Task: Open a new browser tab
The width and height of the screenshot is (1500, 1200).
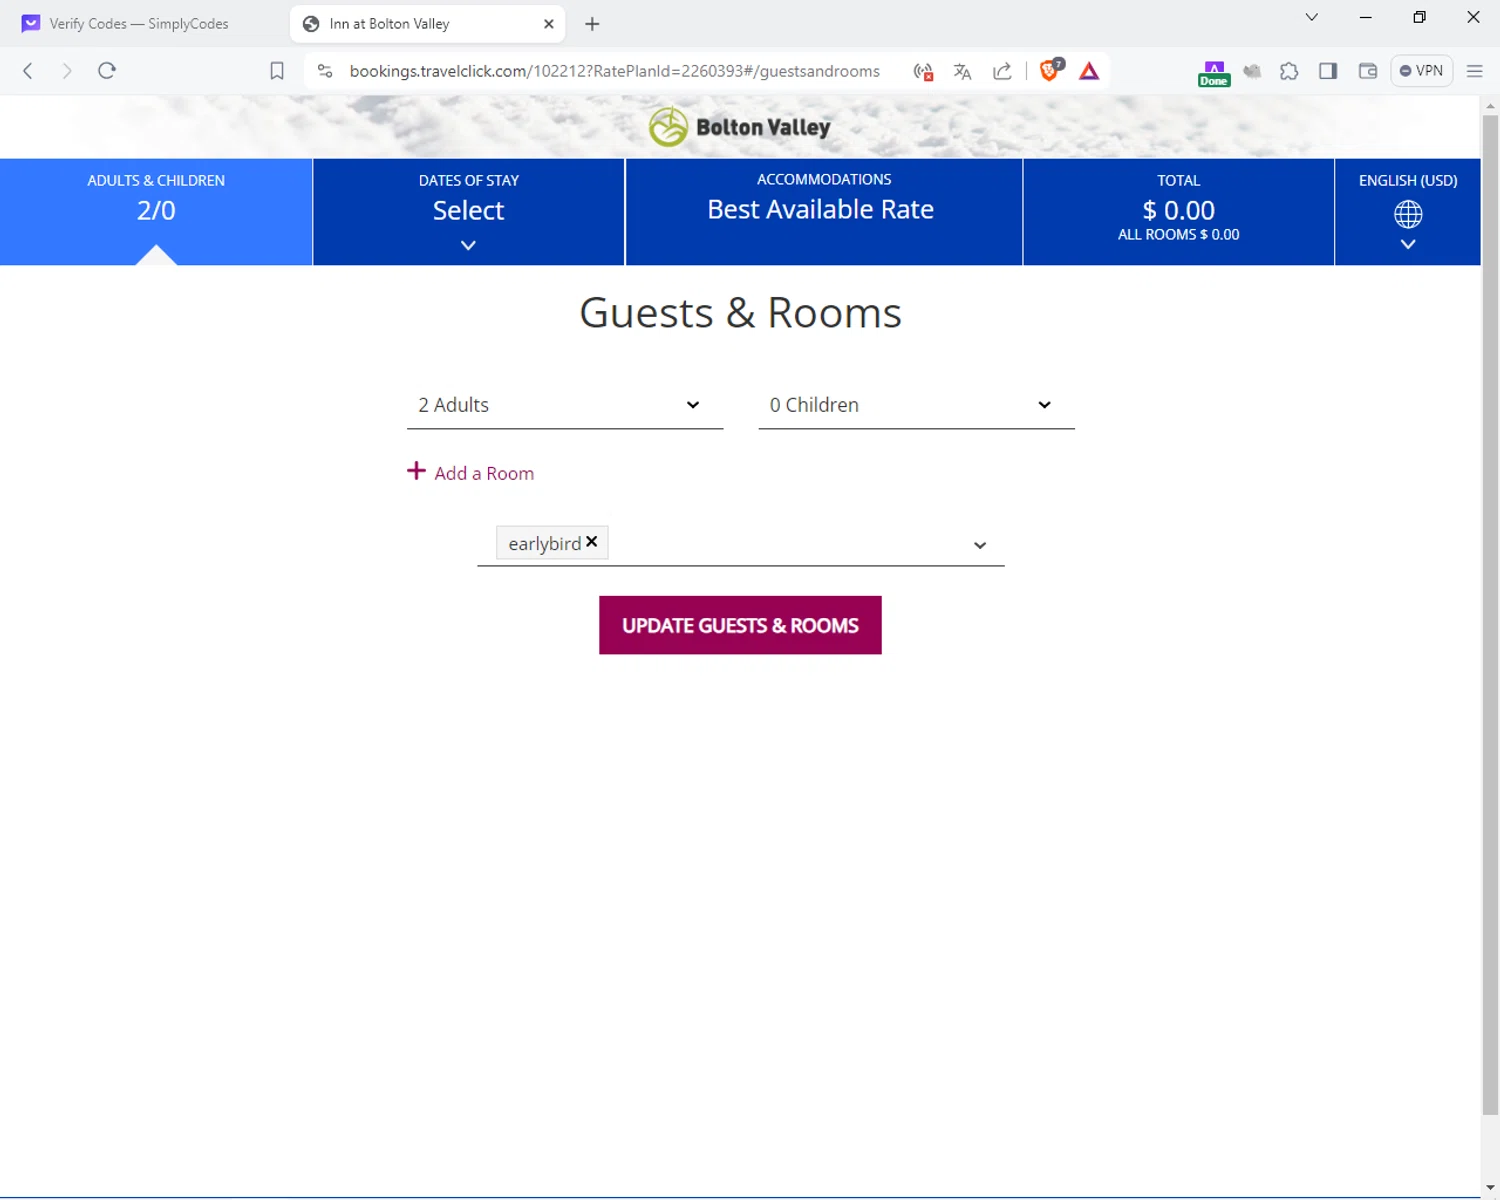Action: (x=592, y=24)
